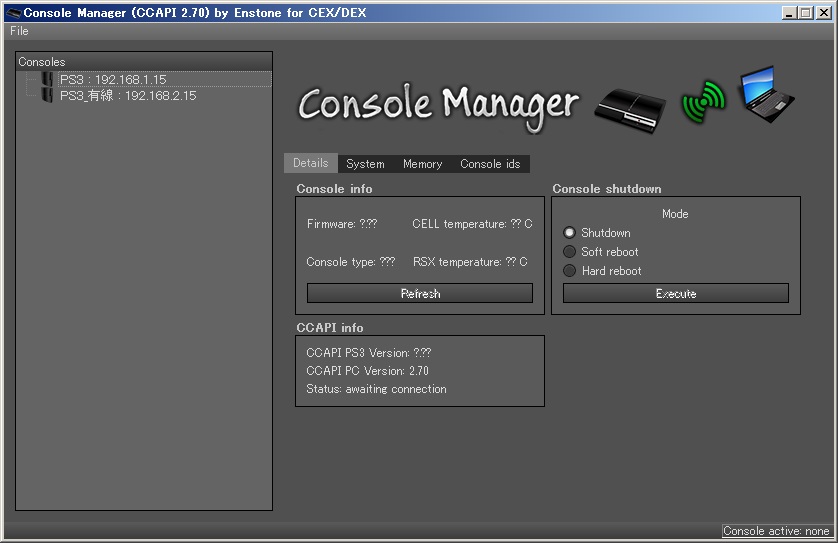The image size is (838, 543).
Task: Click 'CELL temperature: ?? C' text
Action: tap(472, 224)
